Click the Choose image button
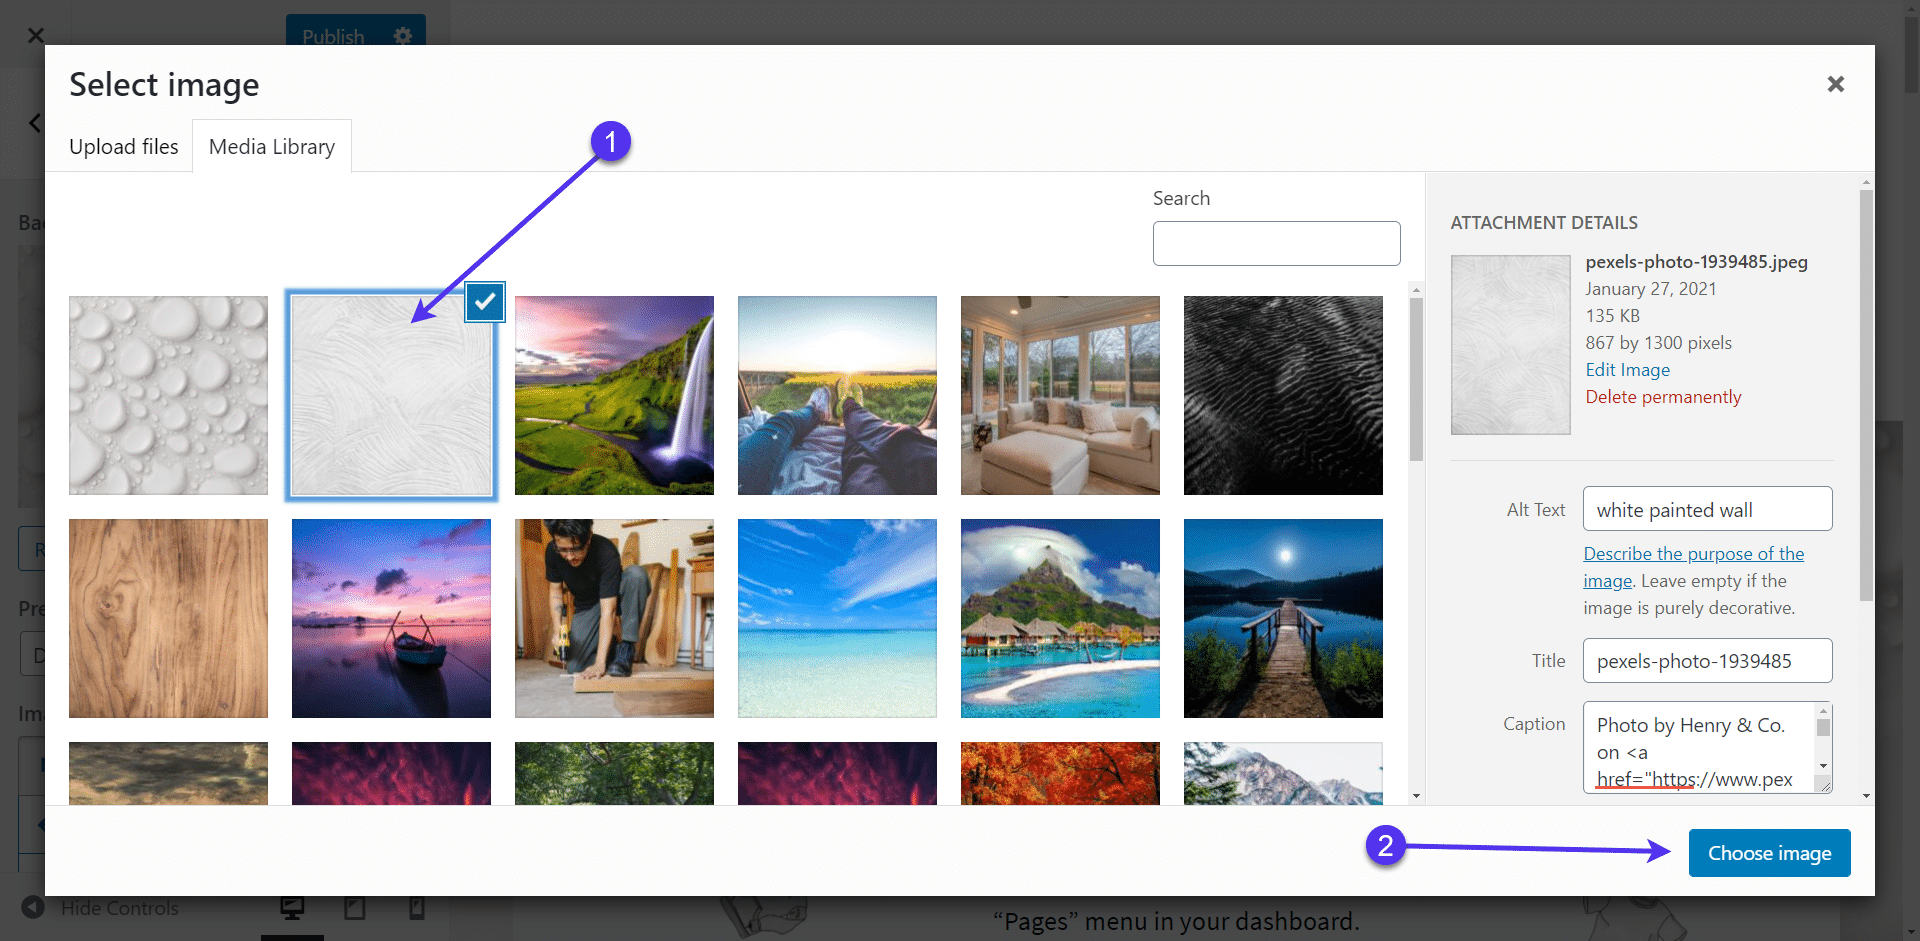Image resolution: width=1920 pixels, height=941 pixels. (x=1769, y=852)
